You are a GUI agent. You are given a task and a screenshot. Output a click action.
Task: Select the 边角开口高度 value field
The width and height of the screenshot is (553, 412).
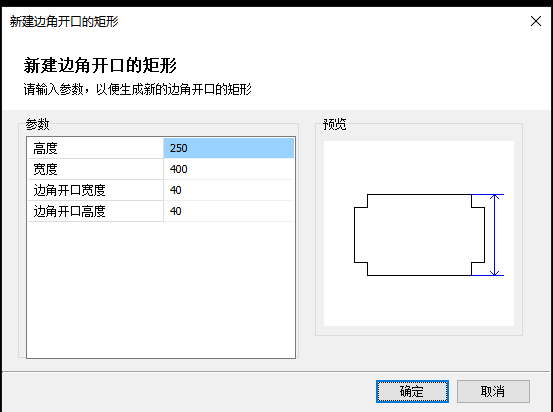229,211
